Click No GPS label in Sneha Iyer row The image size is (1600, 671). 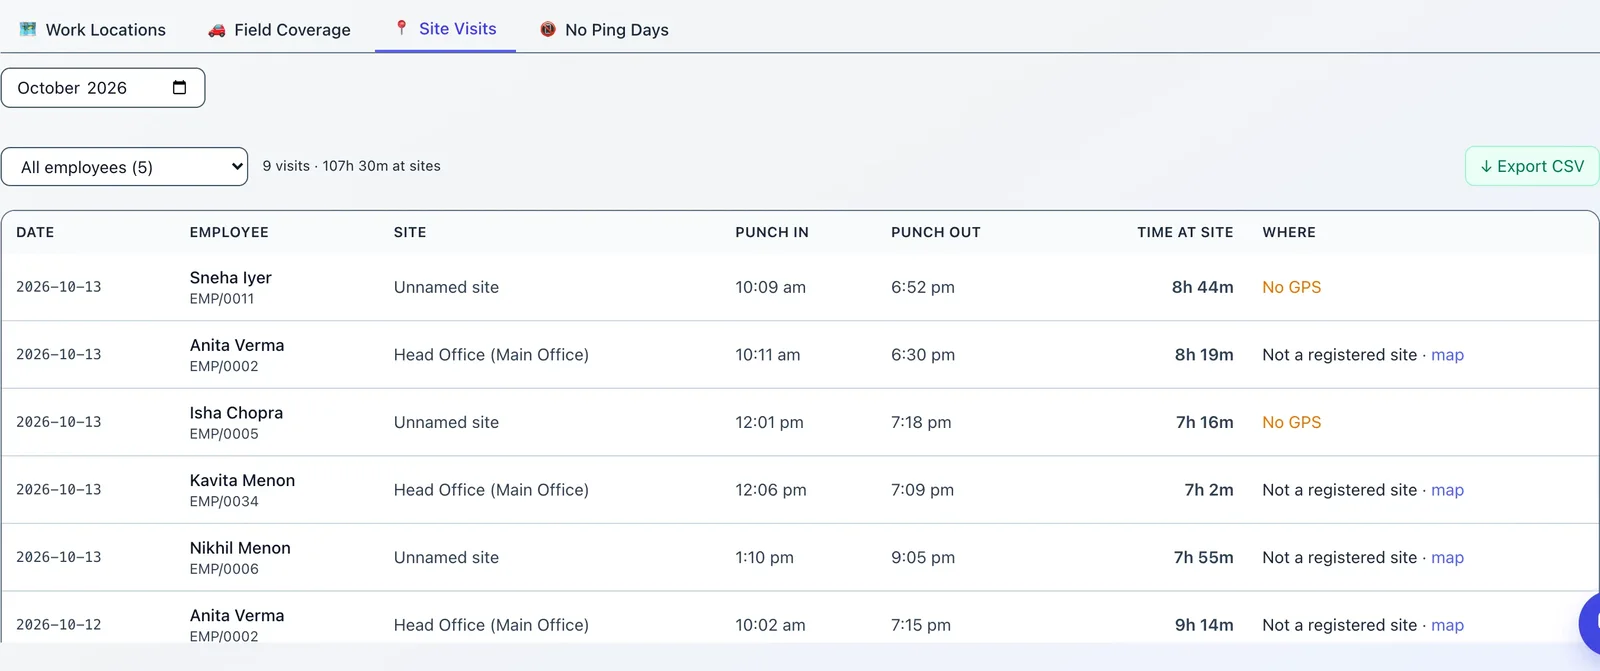coord(1291,287)
